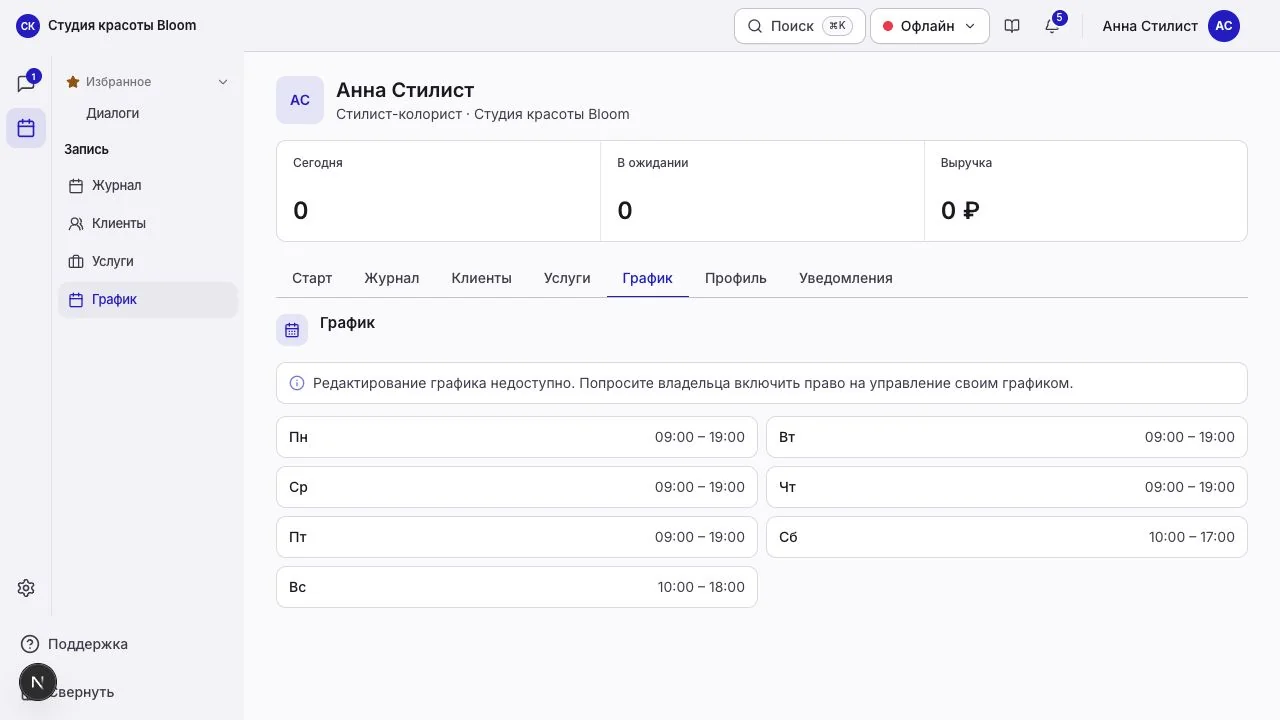Open the Поиск search box
Viewport: 1280px width, 720px height.
pyautogui.click(x=800, y=26)
